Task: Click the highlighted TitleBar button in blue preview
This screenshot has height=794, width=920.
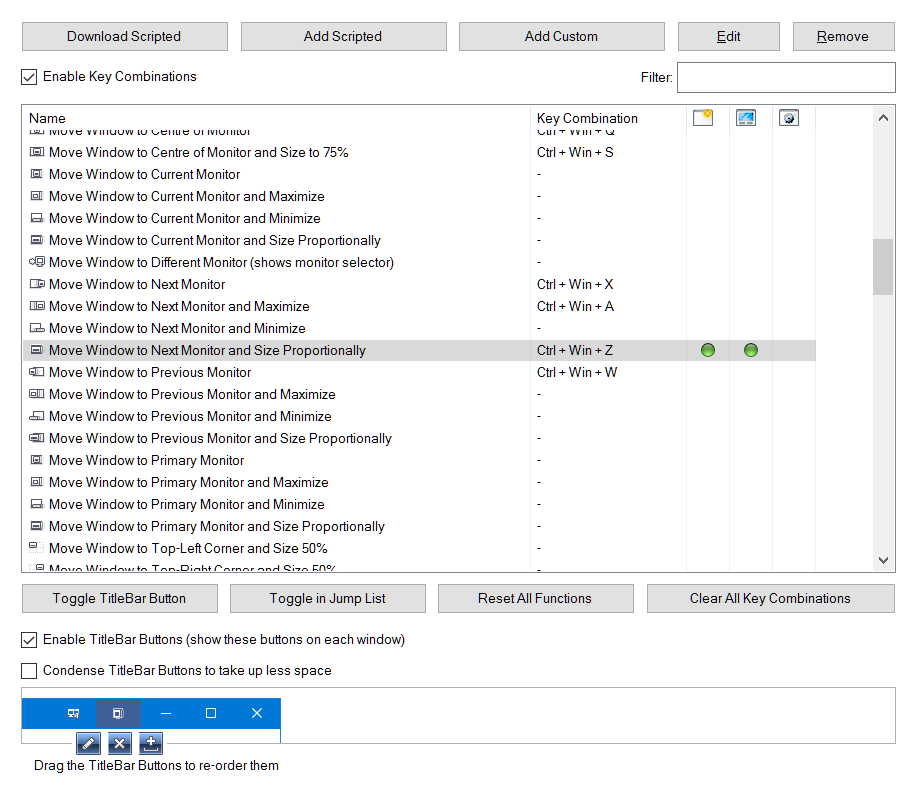Action: pos(118,713)
